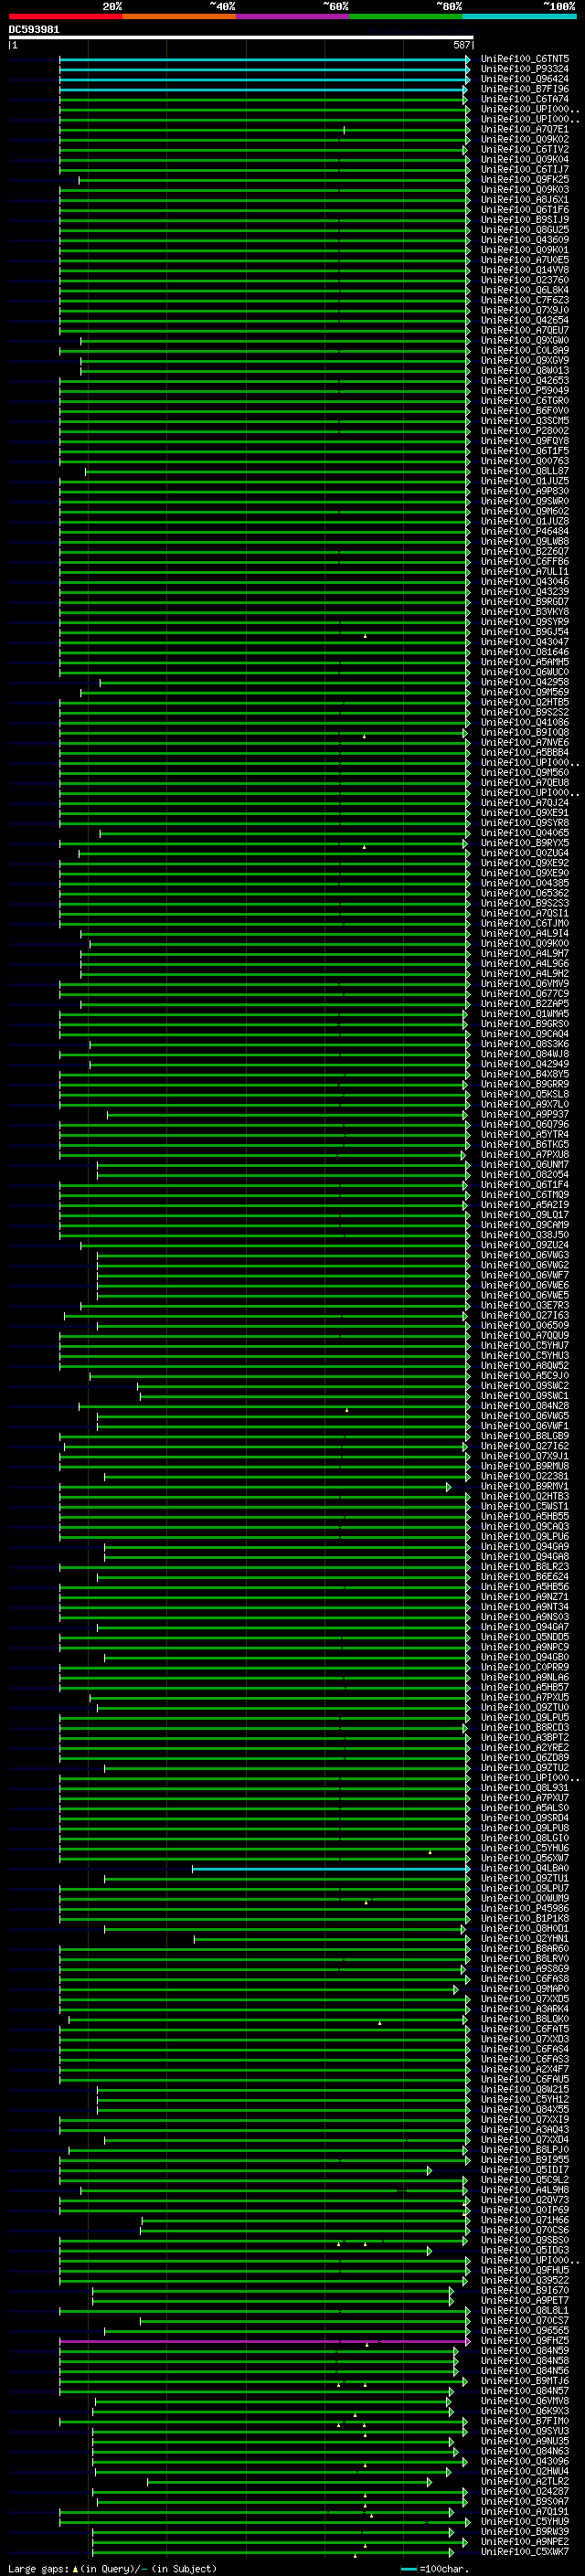Open hit UniRef100_A7Q7E1
The height and width of the screenshot is (2576, 585).
[525, 129]
